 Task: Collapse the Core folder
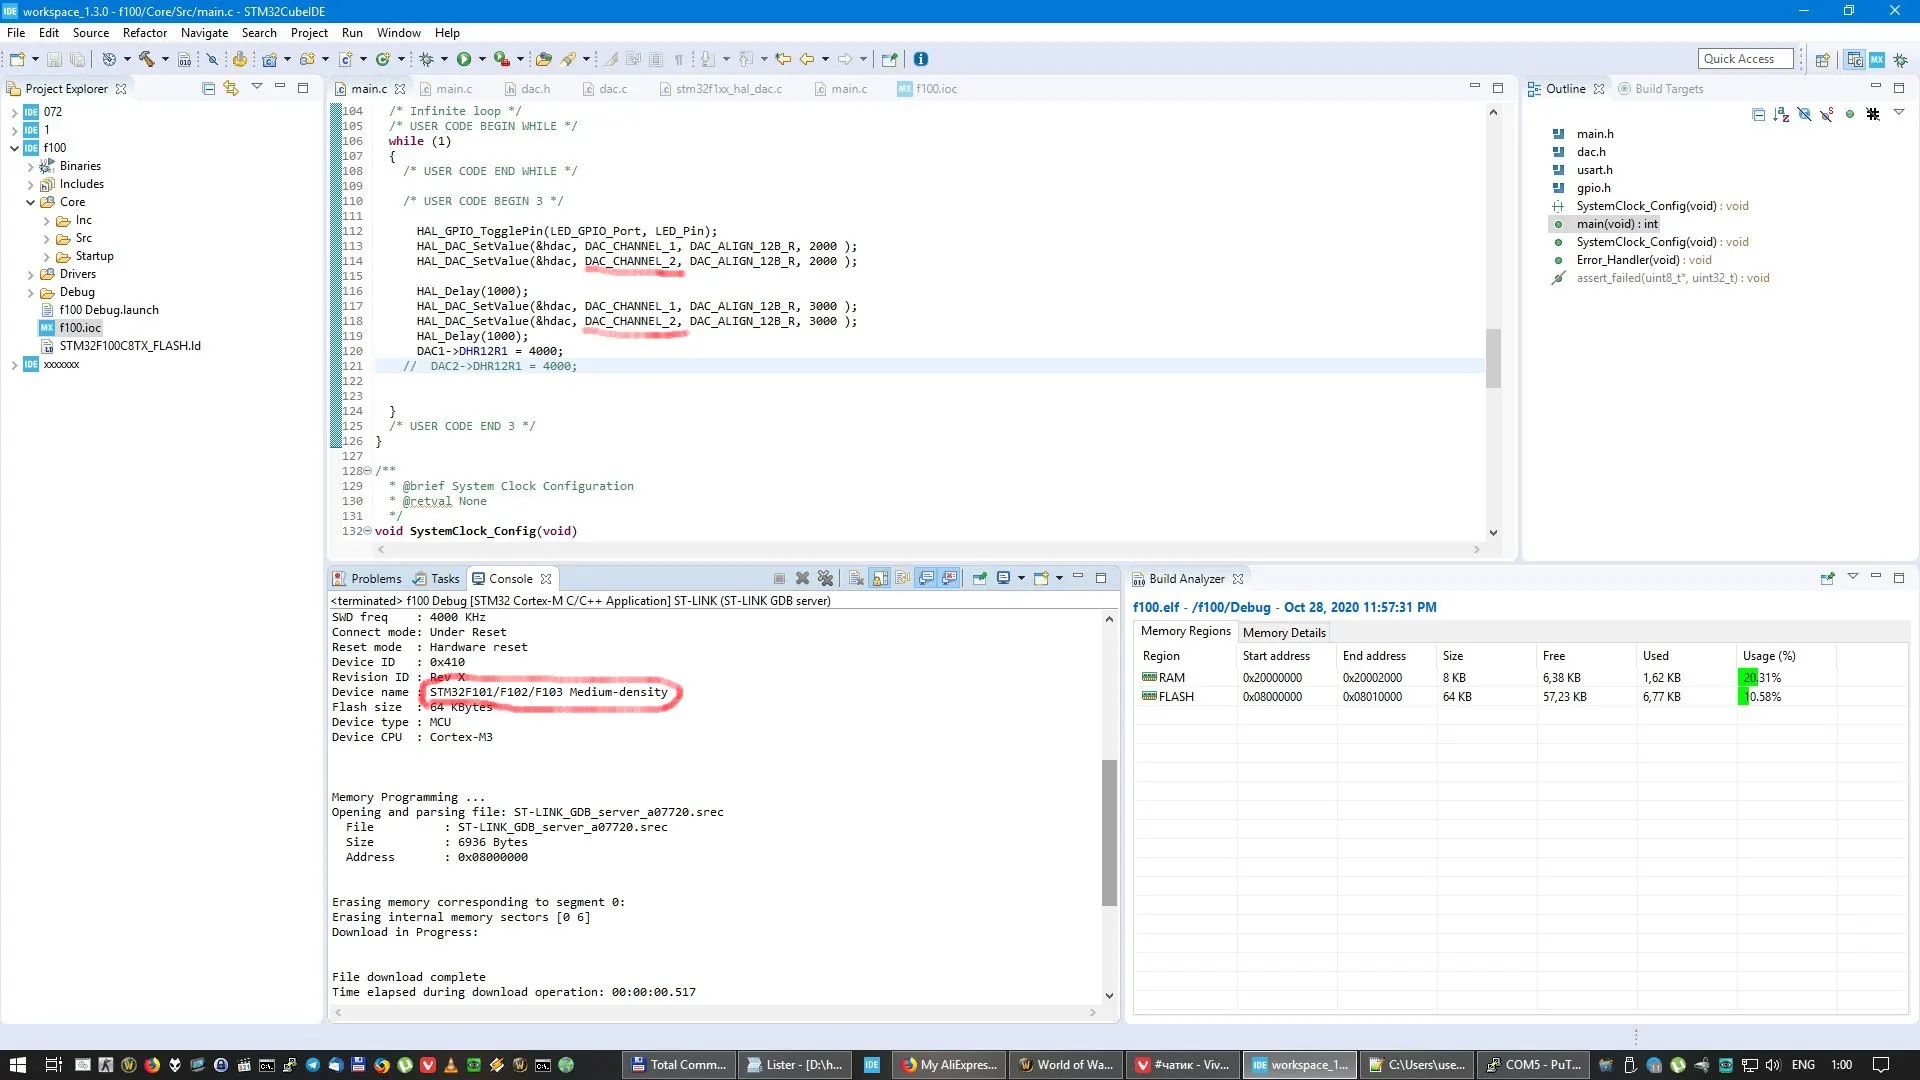click(x=30, y=202)
